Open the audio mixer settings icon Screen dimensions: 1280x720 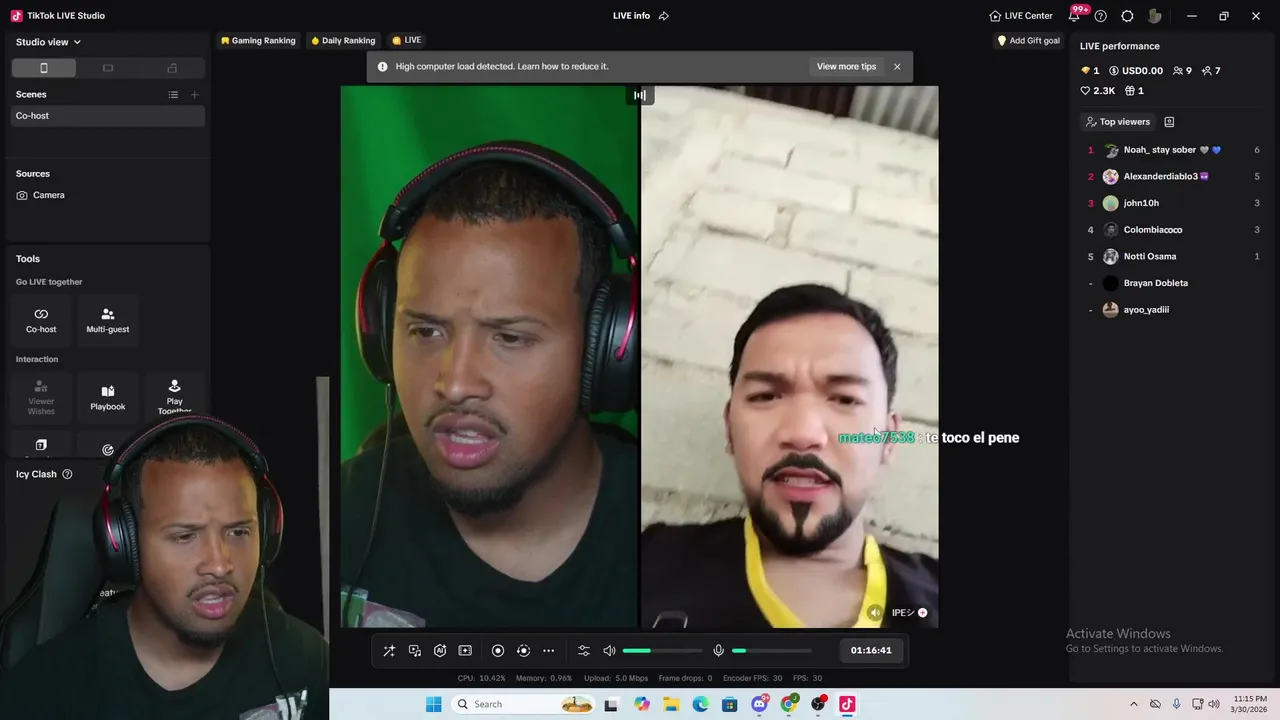[x=584, y=651]
